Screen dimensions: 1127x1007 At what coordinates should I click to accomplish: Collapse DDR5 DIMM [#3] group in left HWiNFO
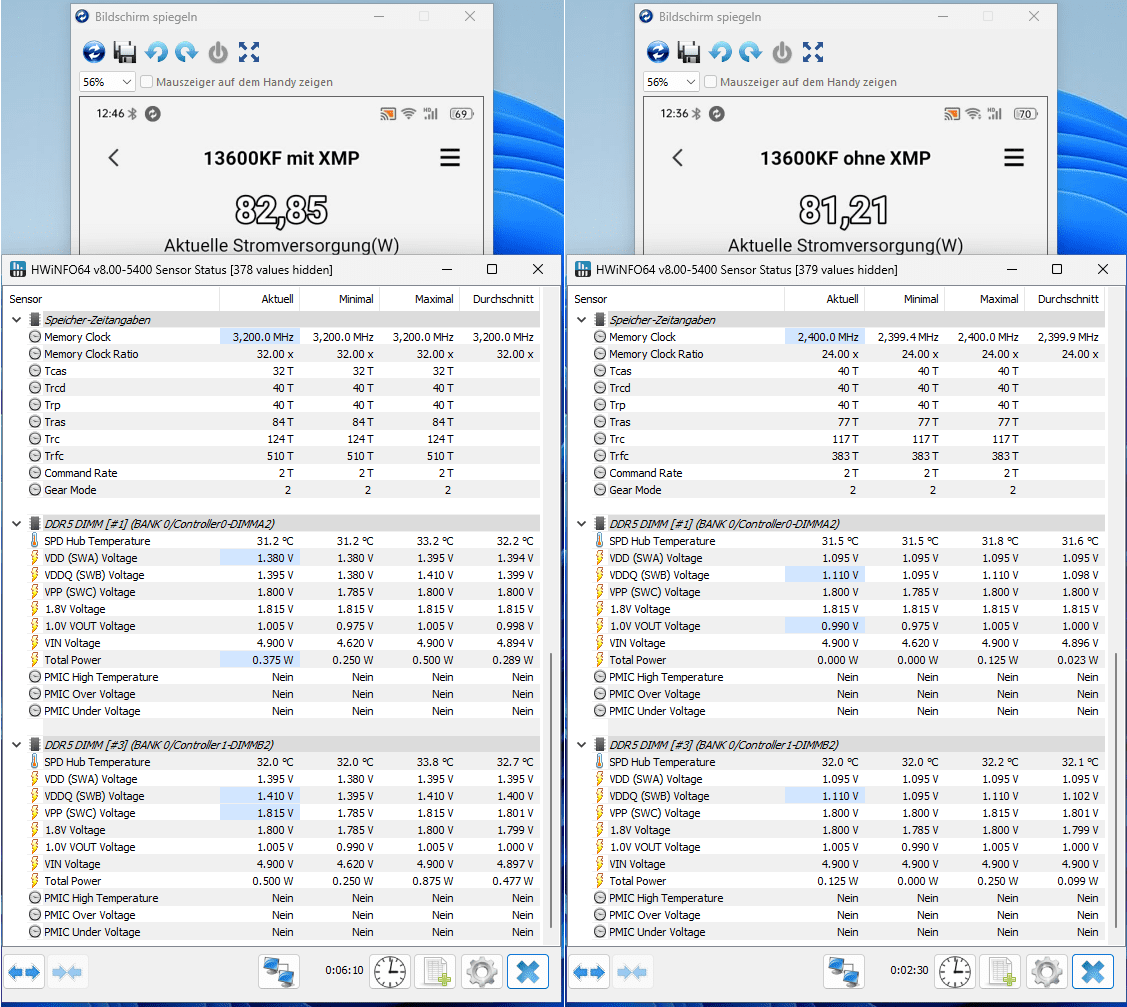tap(17, 745)
